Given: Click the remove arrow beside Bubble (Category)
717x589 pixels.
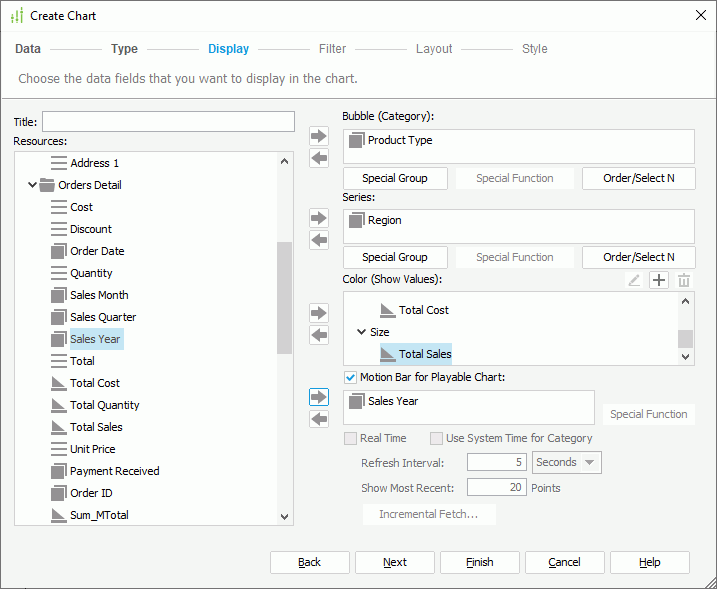Looking at the screenshot, I should [319, 158].
